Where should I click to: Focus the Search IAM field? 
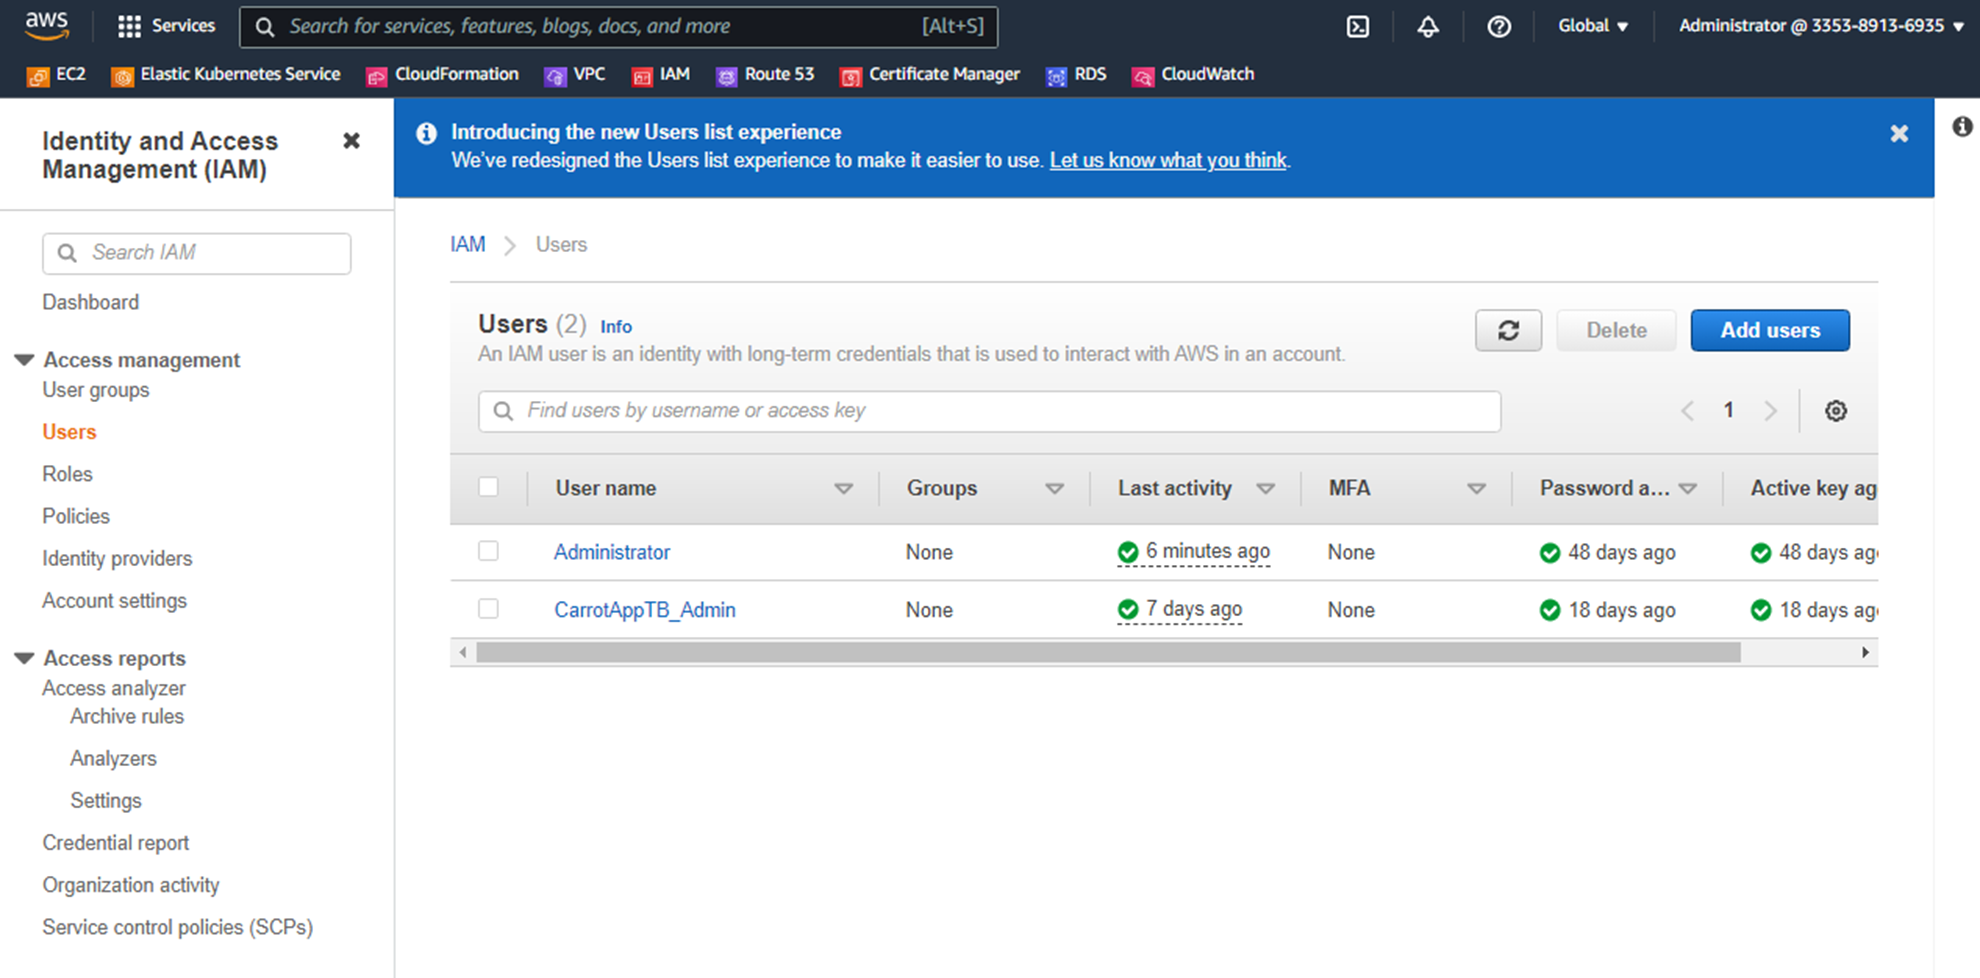coord(197,253)
